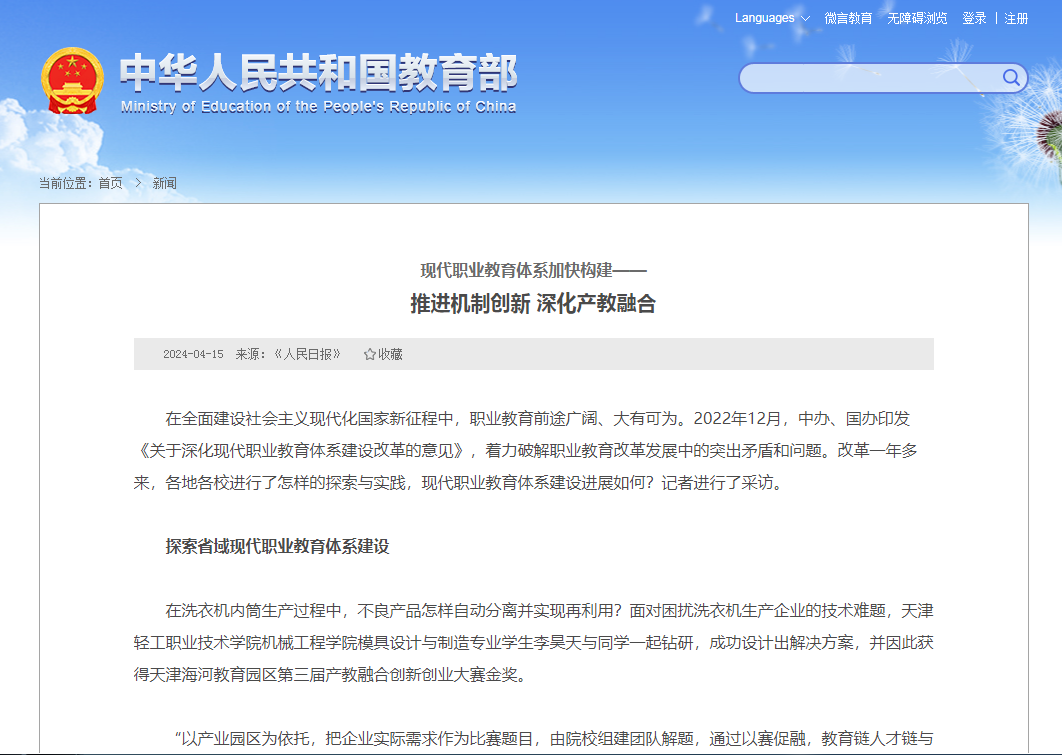Click the 注册 register link
The image size is (1062, 755).
click(1016, 18)
